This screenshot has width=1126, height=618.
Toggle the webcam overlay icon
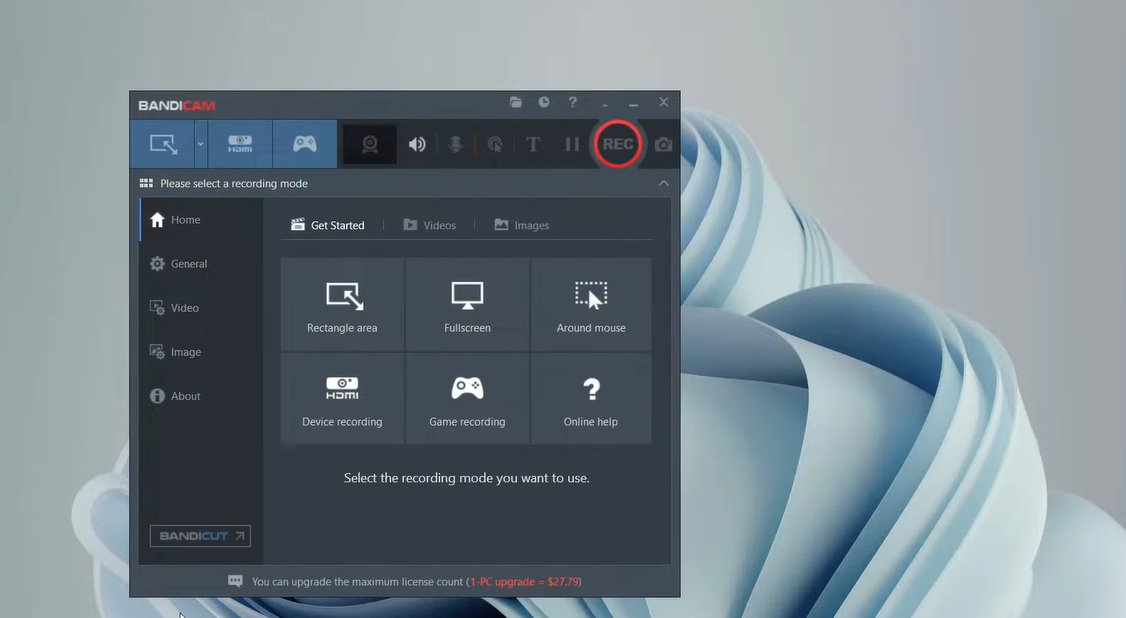click(370, 144)
